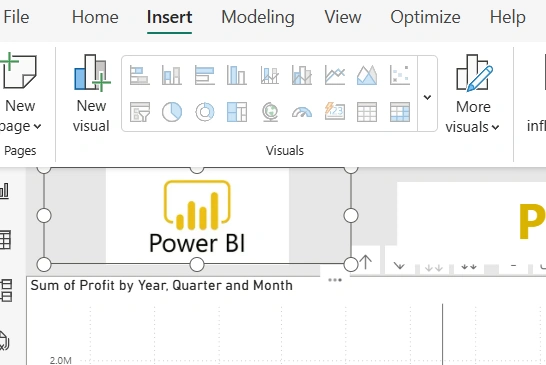Open the Help ribbon tab
The image size is (546, 365).
pyautogui.click(x=507, y=17)
